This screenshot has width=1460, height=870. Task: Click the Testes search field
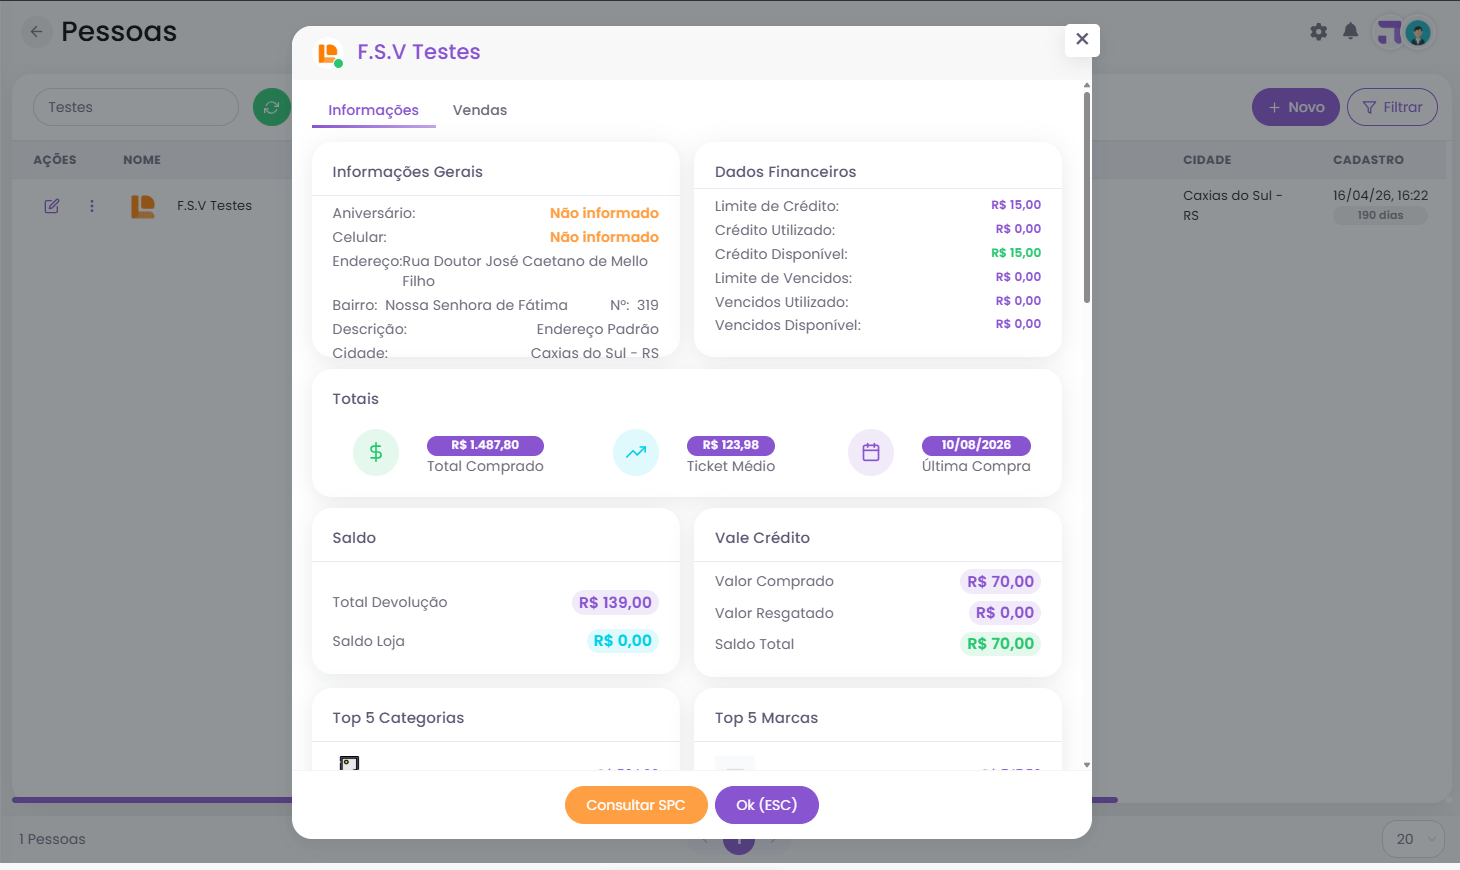136,107
